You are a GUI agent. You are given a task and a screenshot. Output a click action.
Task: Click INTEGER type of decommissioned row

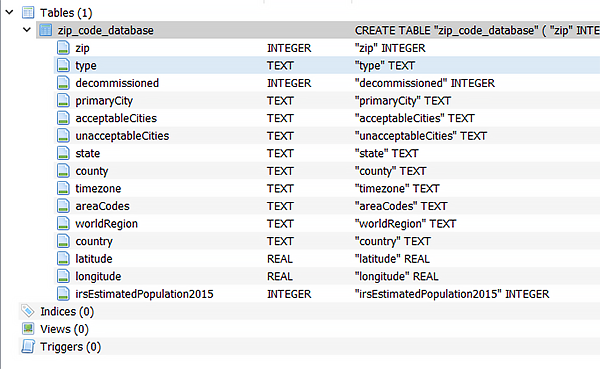point(289,83)
